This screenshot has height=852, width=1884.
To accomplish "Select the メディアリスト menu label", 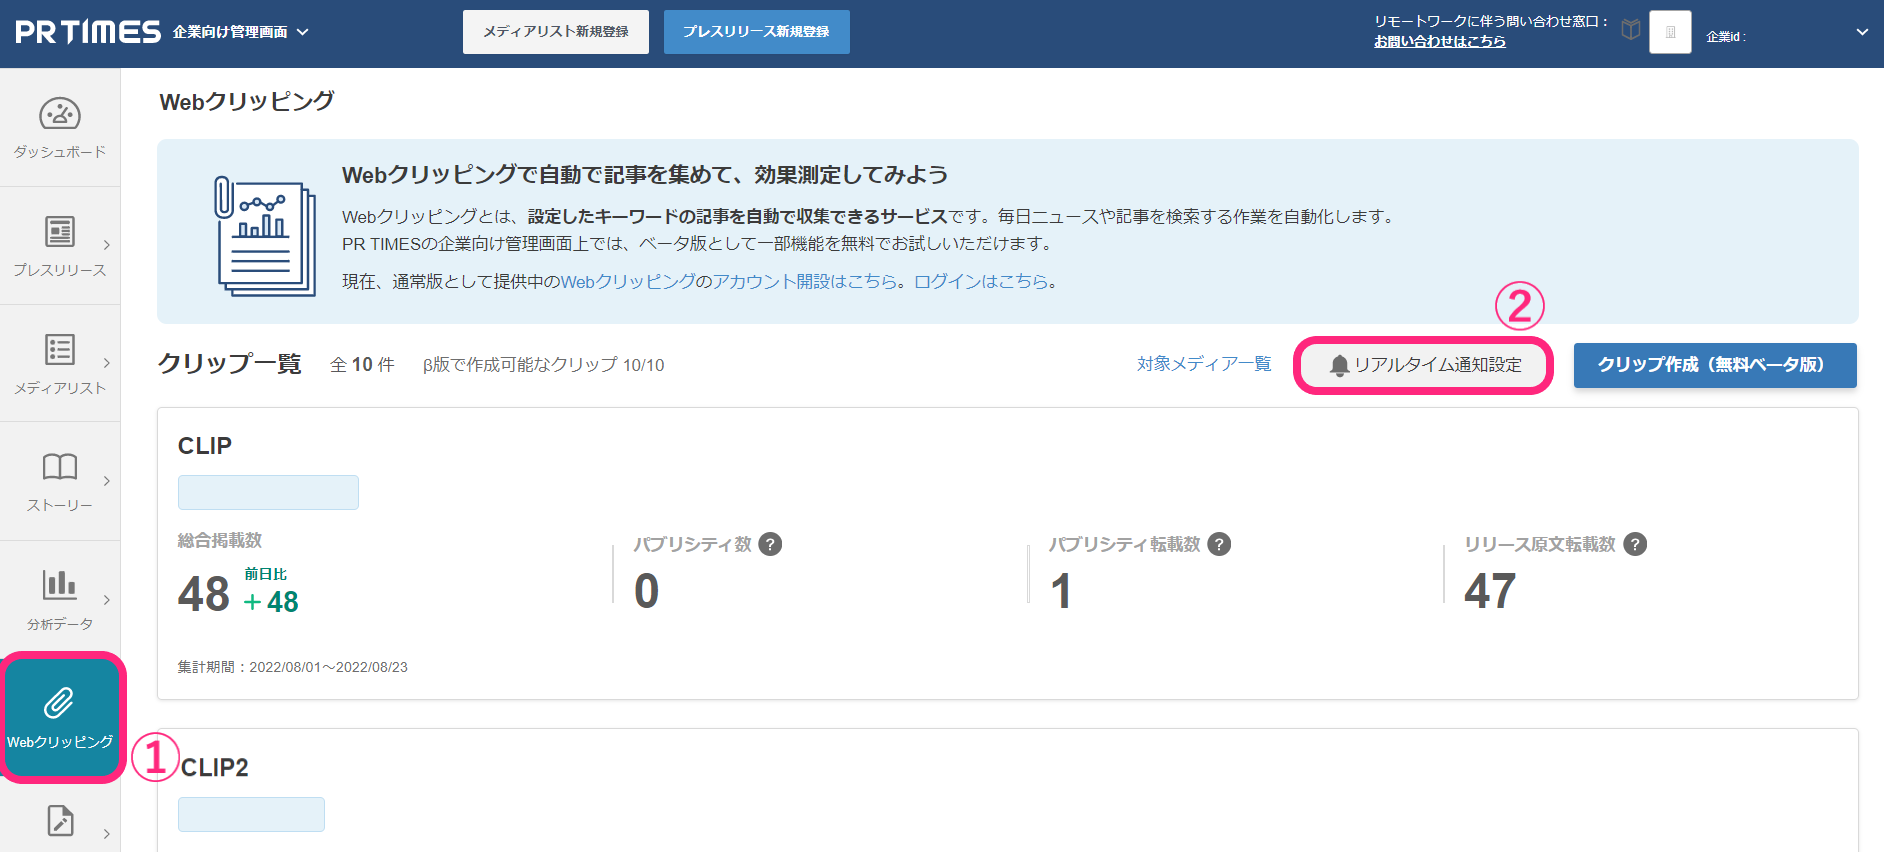I will [x=60, y=388].
